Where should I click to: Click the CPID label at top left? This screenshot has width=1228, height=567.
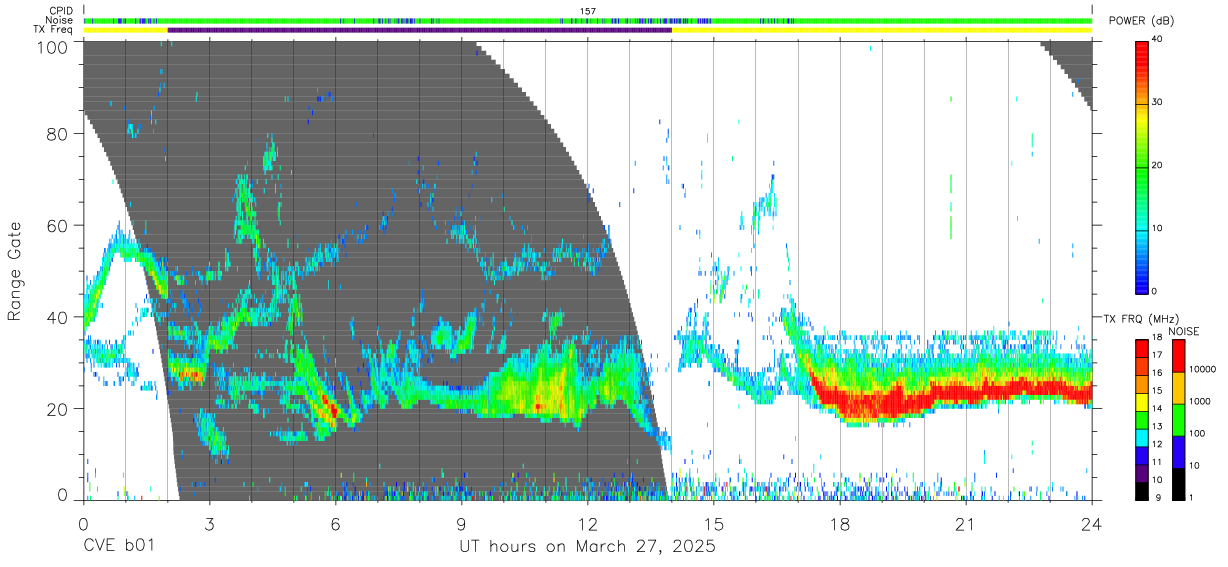(61, 11)
